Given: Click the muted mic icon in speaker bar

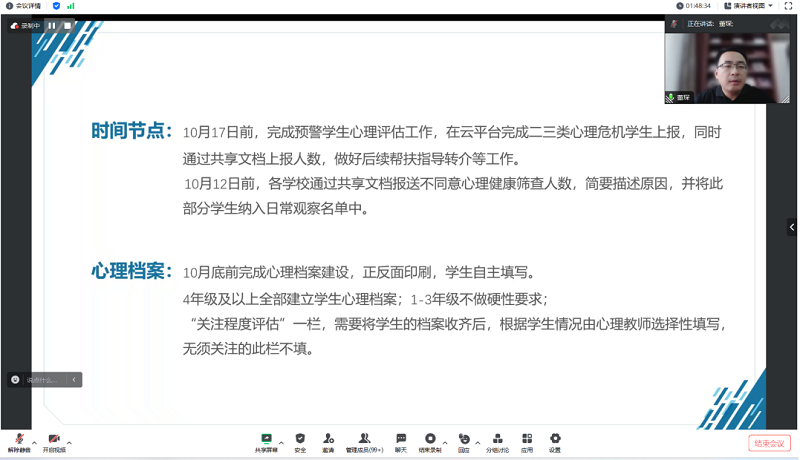Looking at the screenshot, I should pos(674,23).
